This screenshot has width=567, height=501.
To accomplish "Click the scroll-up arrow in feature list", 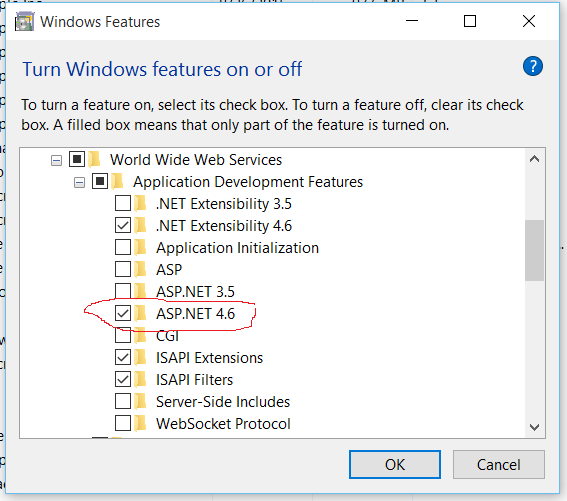I will 534,159.
